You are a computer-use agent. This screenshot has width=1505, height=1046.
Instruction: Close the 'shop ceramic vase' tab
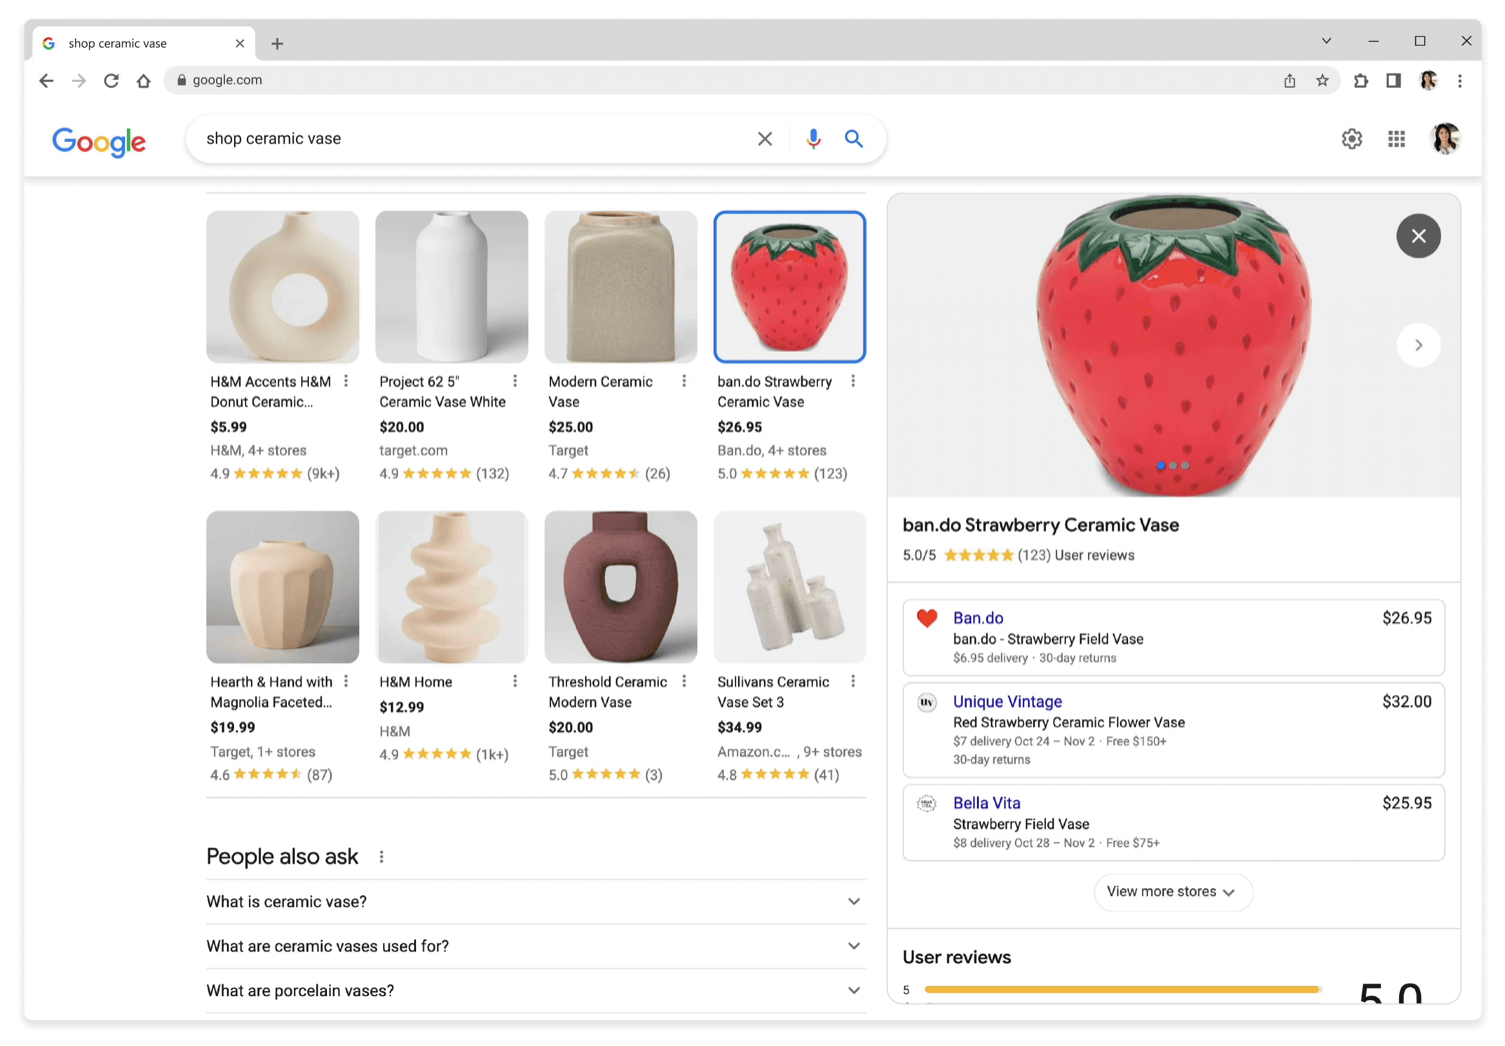tap(240, 44)
